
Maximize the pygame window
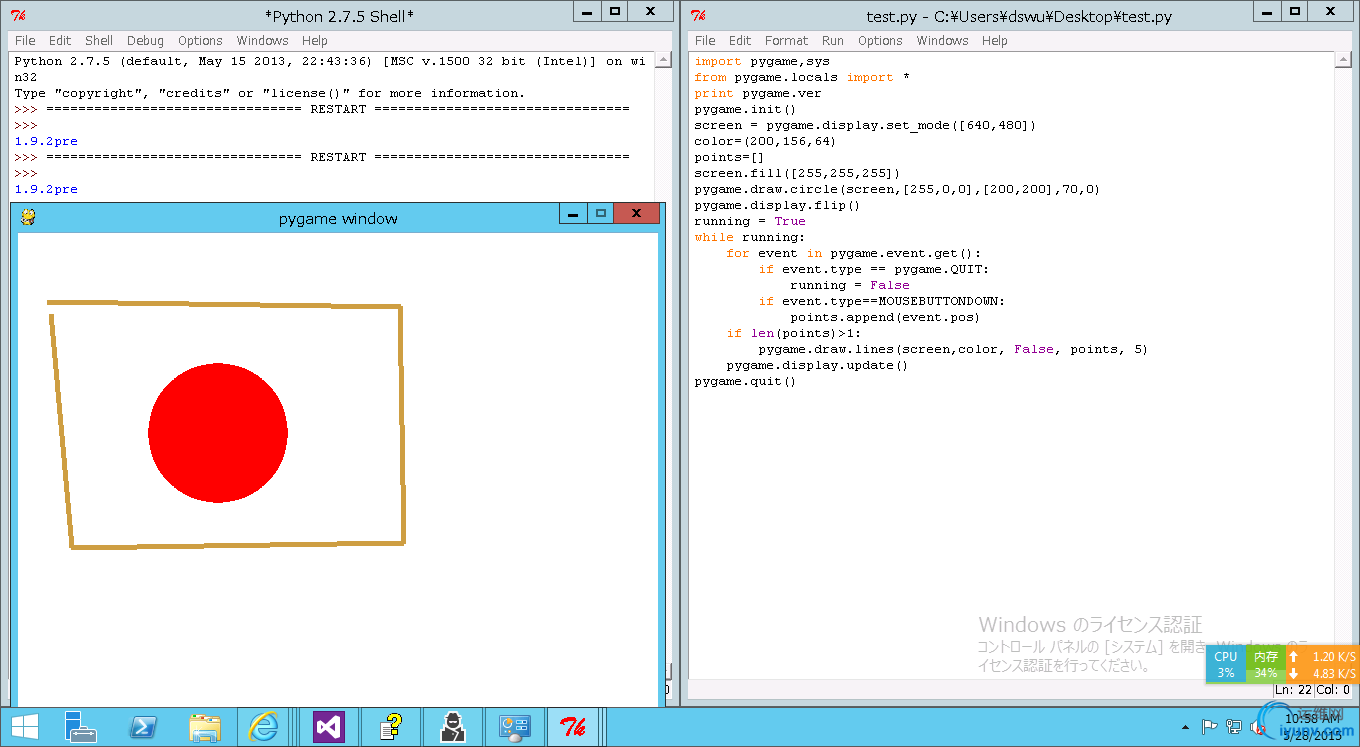coord(600,214)
